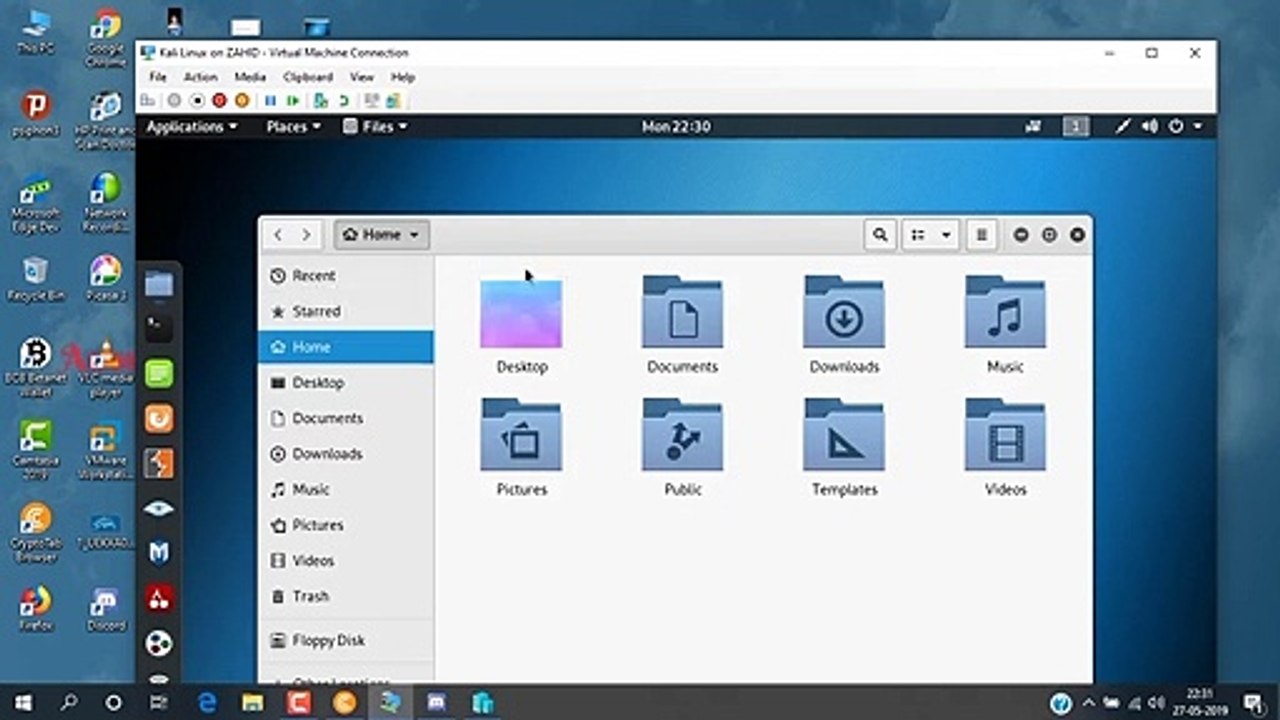Open the Templates folder icon
This screenshot has height=720, width=1280.
(844, 435)
